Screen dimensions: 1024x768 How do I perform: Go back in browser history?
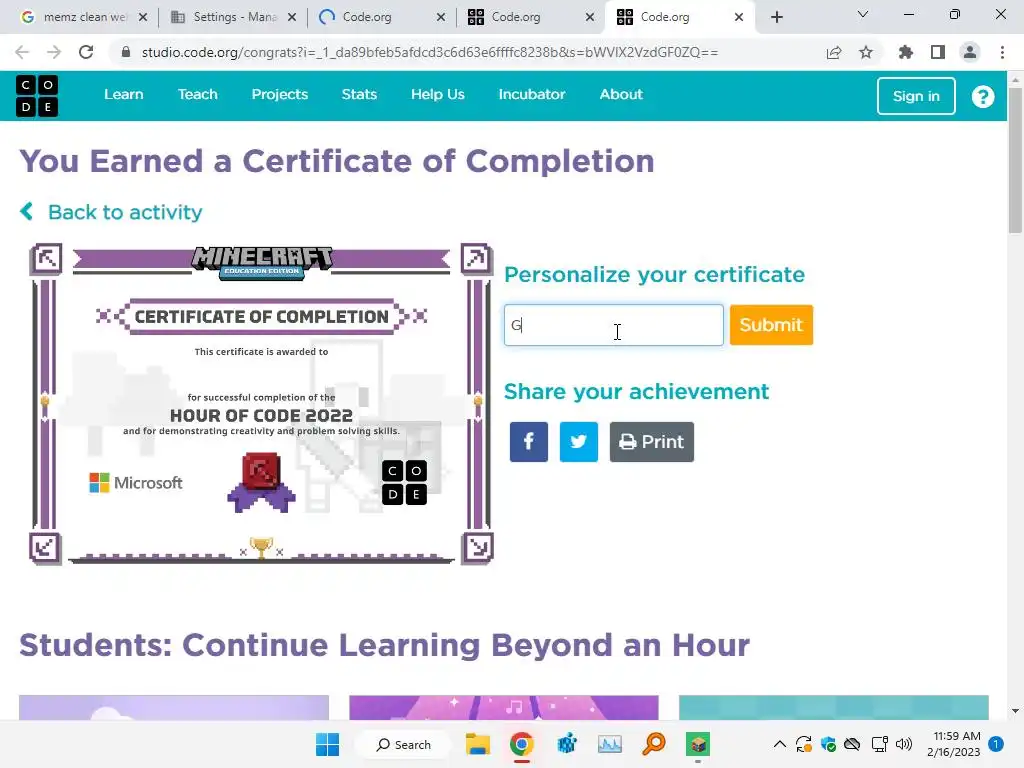pos(22,52)
